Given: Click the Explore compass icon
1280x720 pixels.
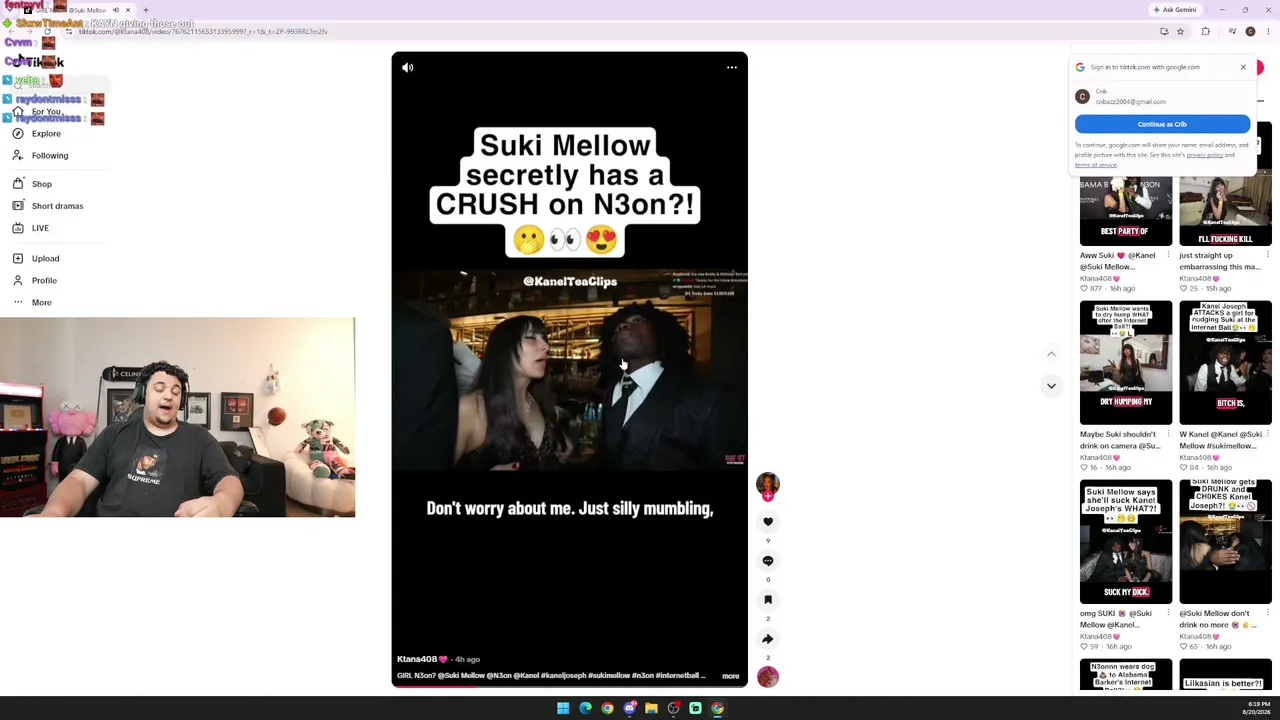Looking at the screenshot, I should tap(18, 133).
